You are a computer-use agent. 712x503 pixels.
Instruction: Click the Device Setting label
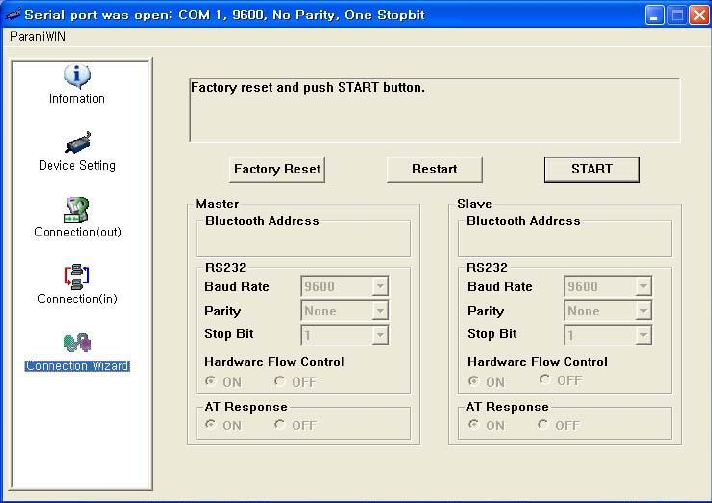[77, 165]
